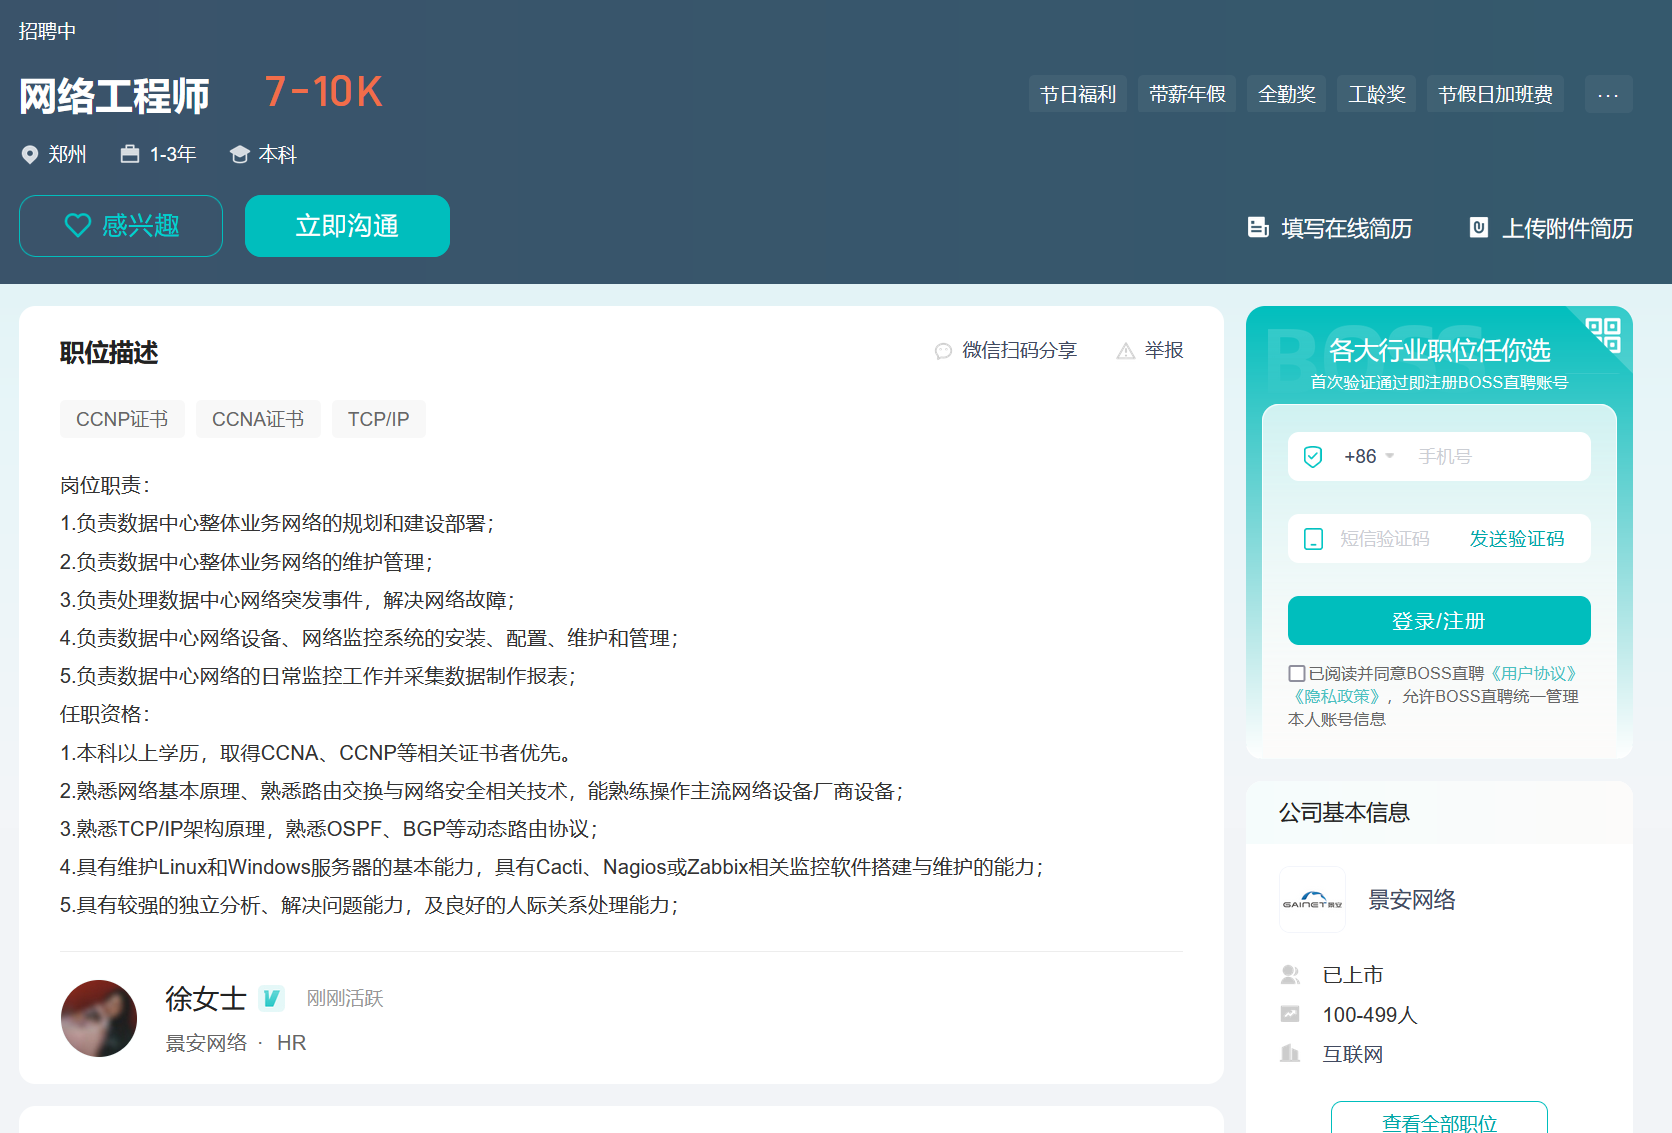Select the 全勤奖 benefit tag
Screen dimensions: 1672x1133
1286,95
